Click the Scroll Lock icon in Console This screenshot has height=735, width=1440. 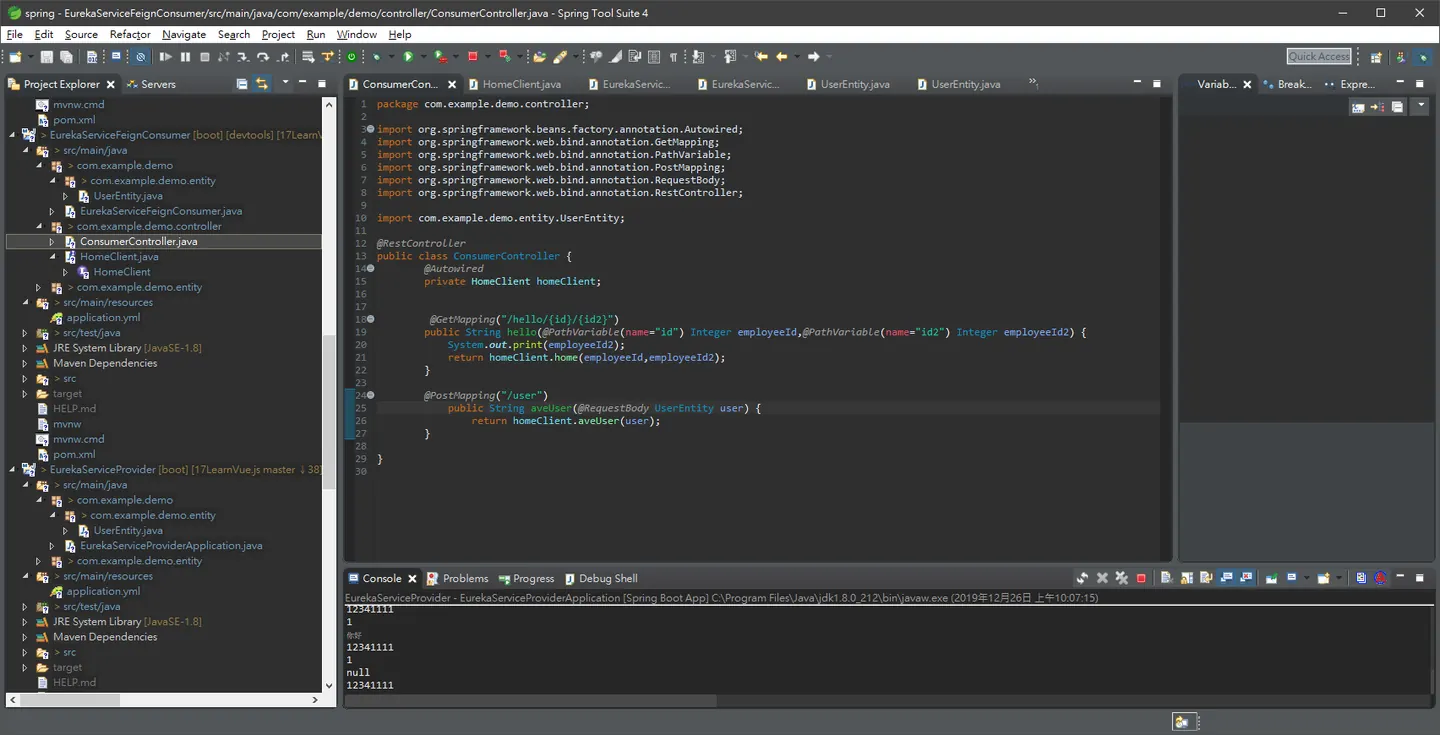tap(1186, 578)
